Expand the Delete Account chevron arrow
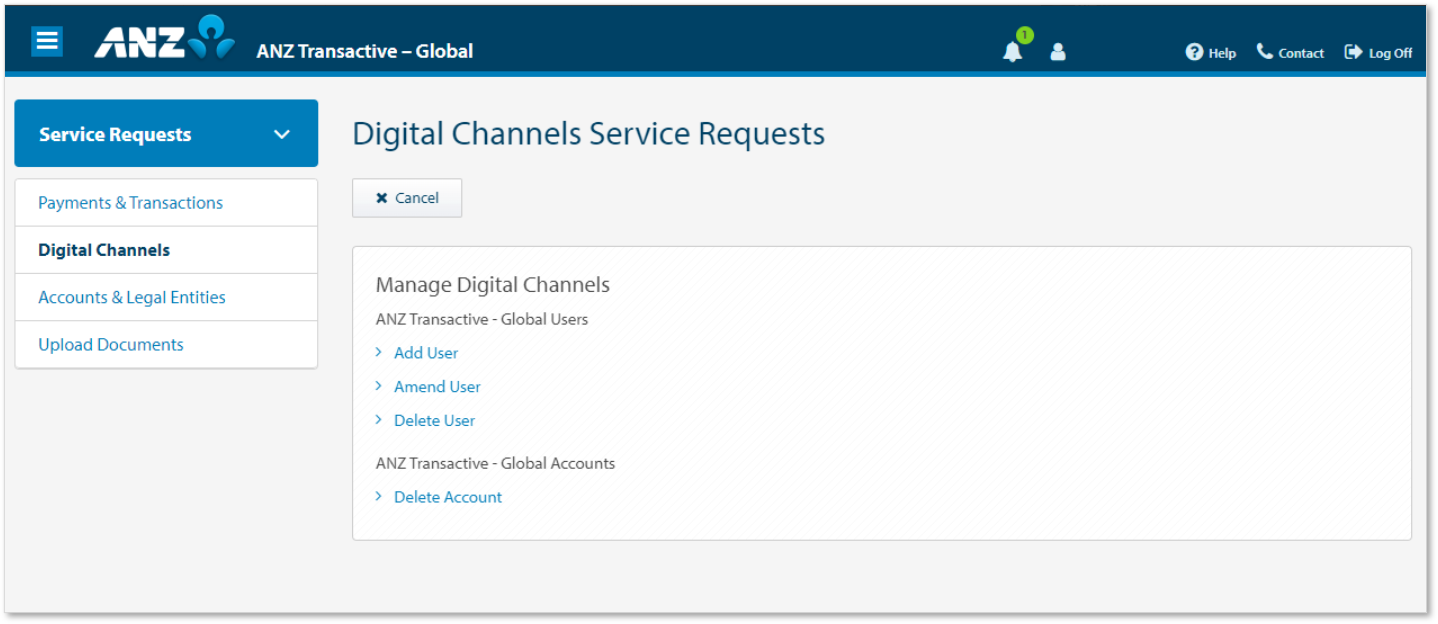 (x=379, y=496)
